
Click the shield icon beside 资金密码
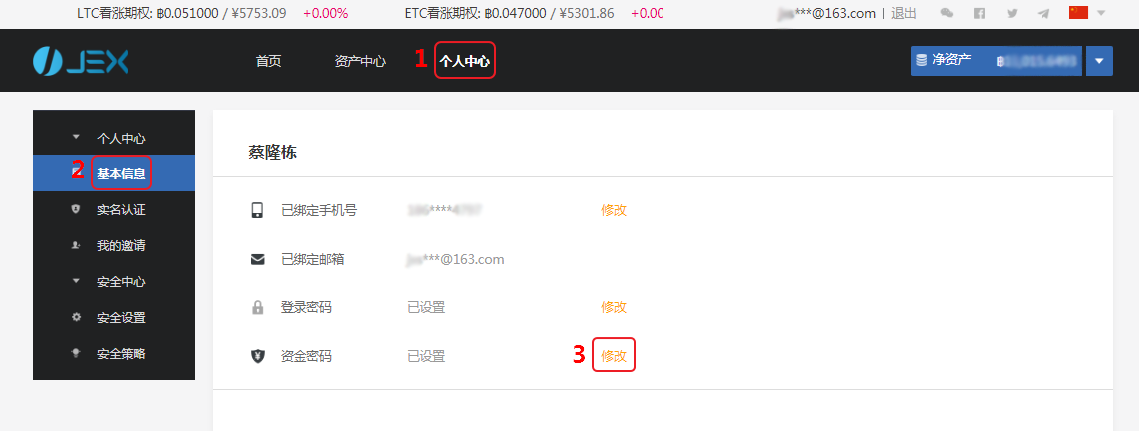point(257,356)
